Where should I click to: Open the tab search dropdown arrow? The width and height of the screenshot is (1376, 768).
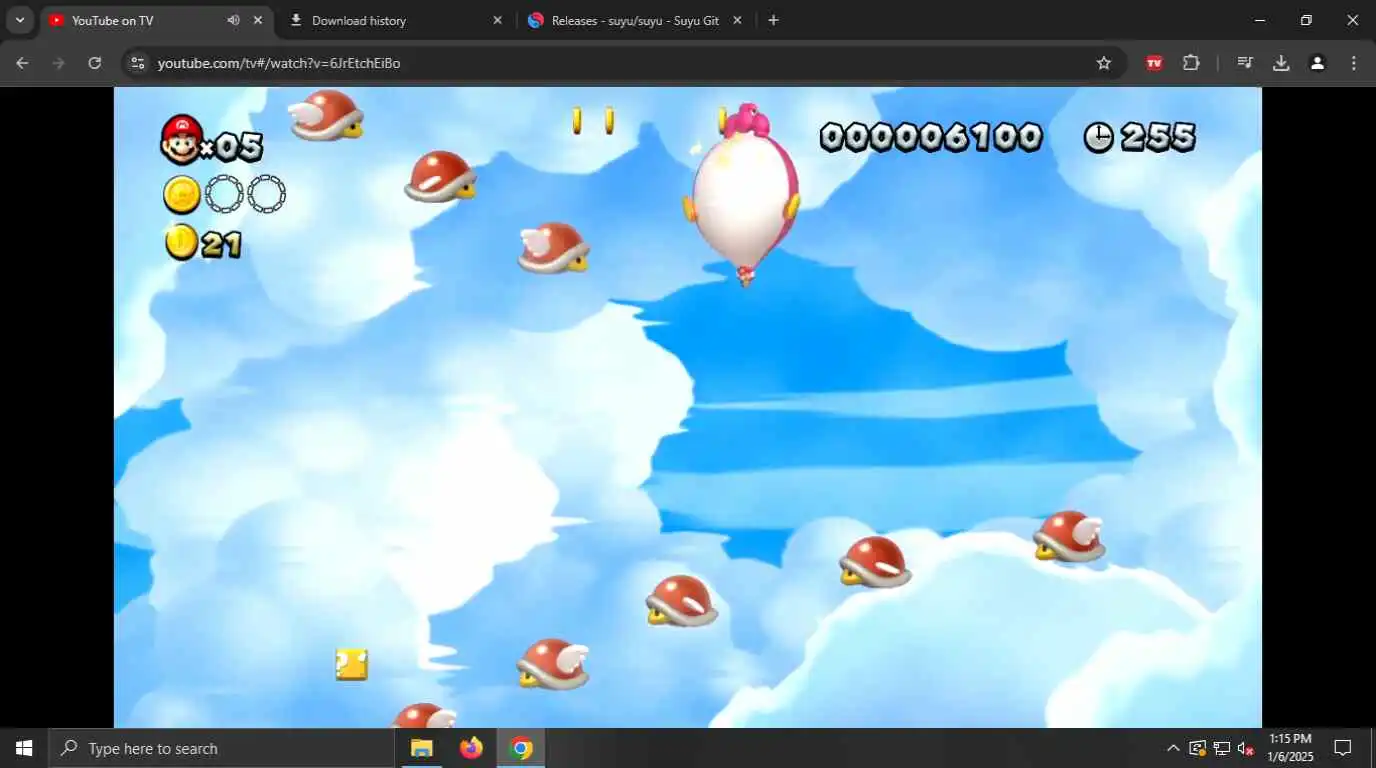click(20, 20)
